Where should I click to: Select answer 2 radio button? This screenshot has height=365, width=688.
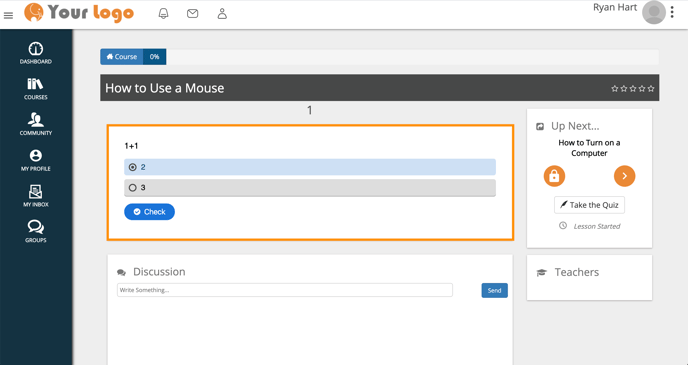tap(133, 167)
